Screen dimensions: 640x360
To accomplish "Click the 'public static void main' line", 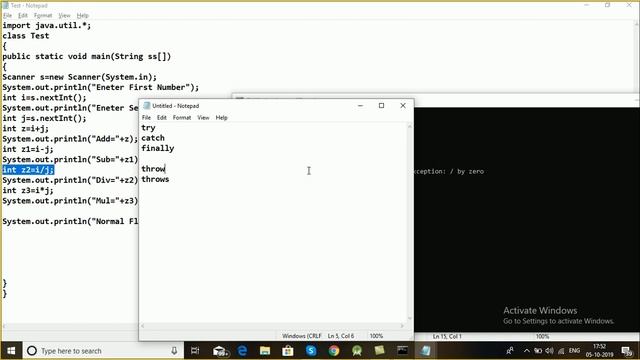I will pyautogui.click(x=87, y=56).
